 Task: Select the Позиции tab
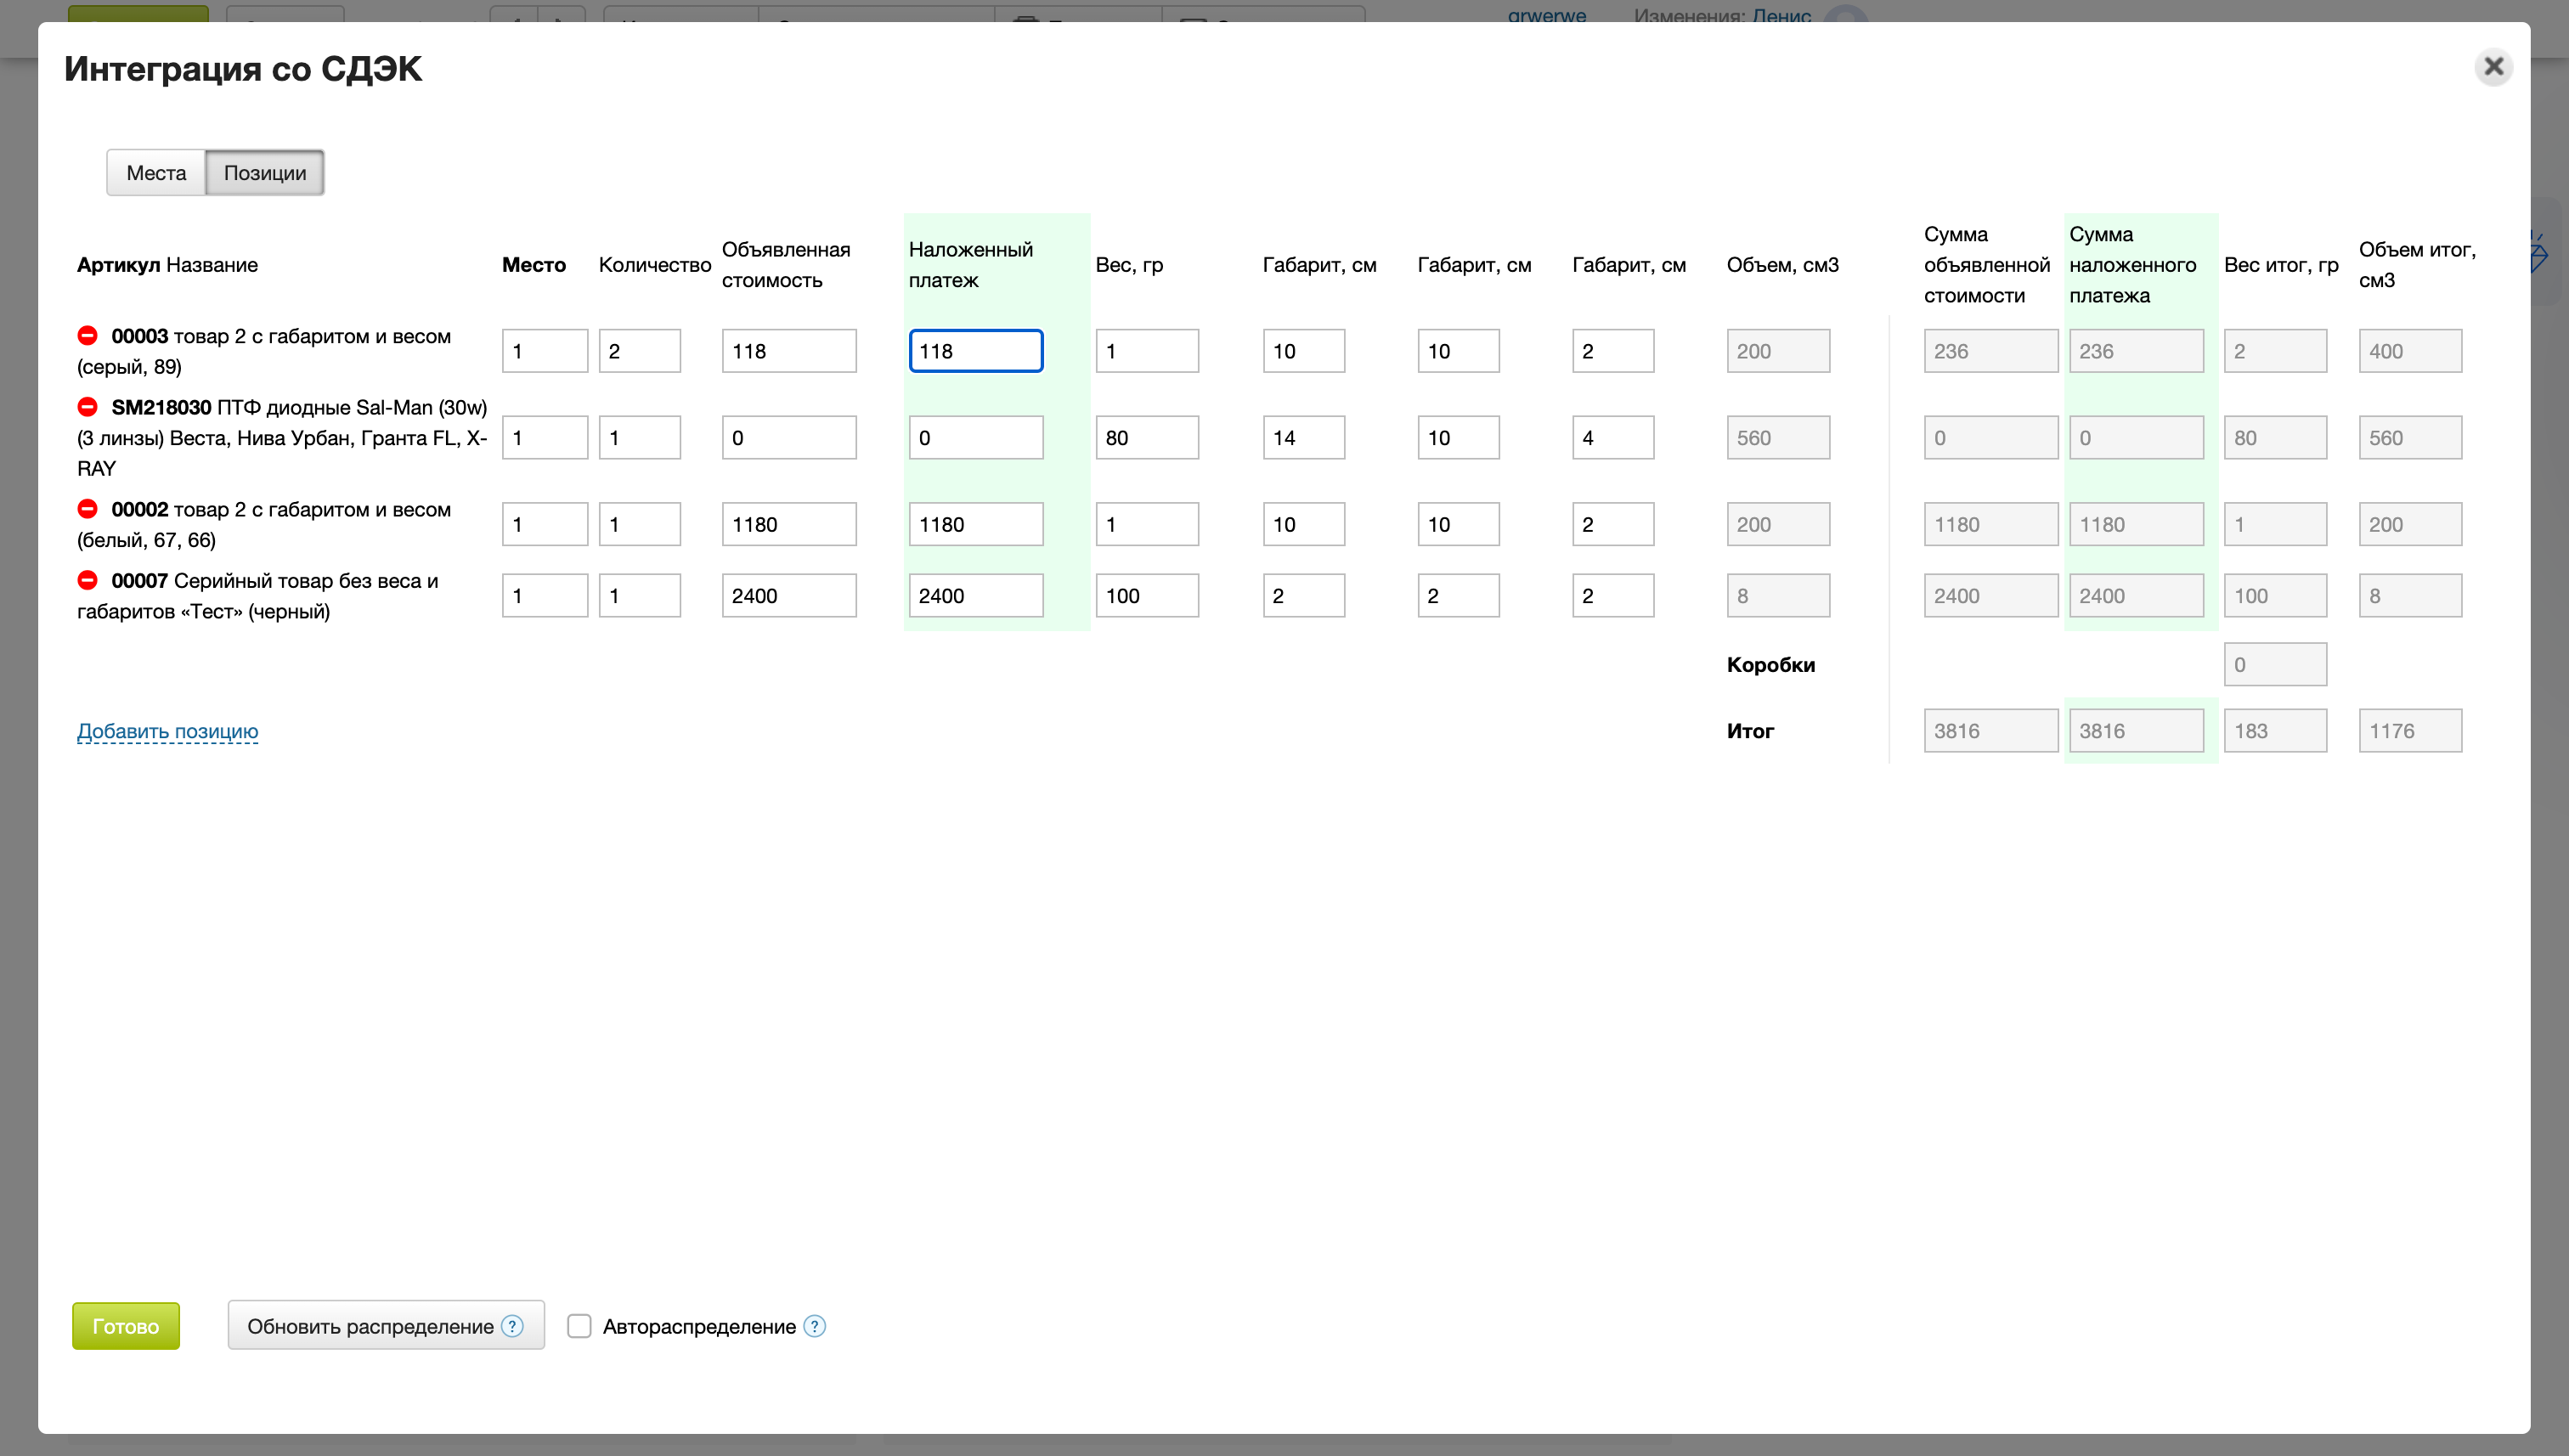(x=265, y=172)
